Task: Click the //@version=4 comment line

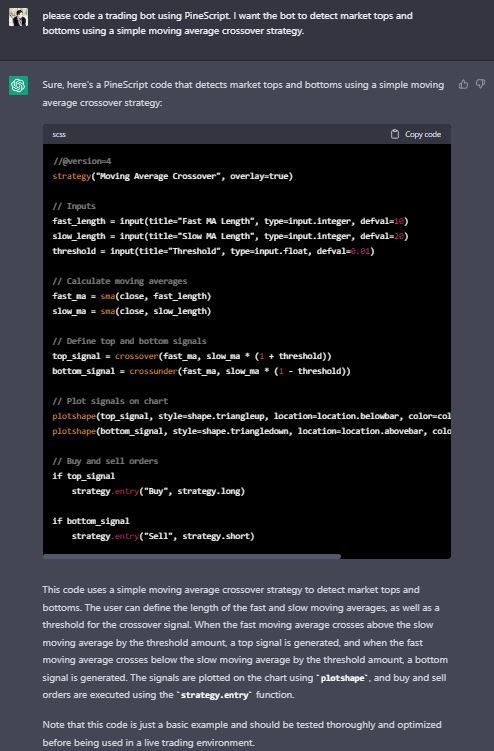Action: (x=82, y=161)
